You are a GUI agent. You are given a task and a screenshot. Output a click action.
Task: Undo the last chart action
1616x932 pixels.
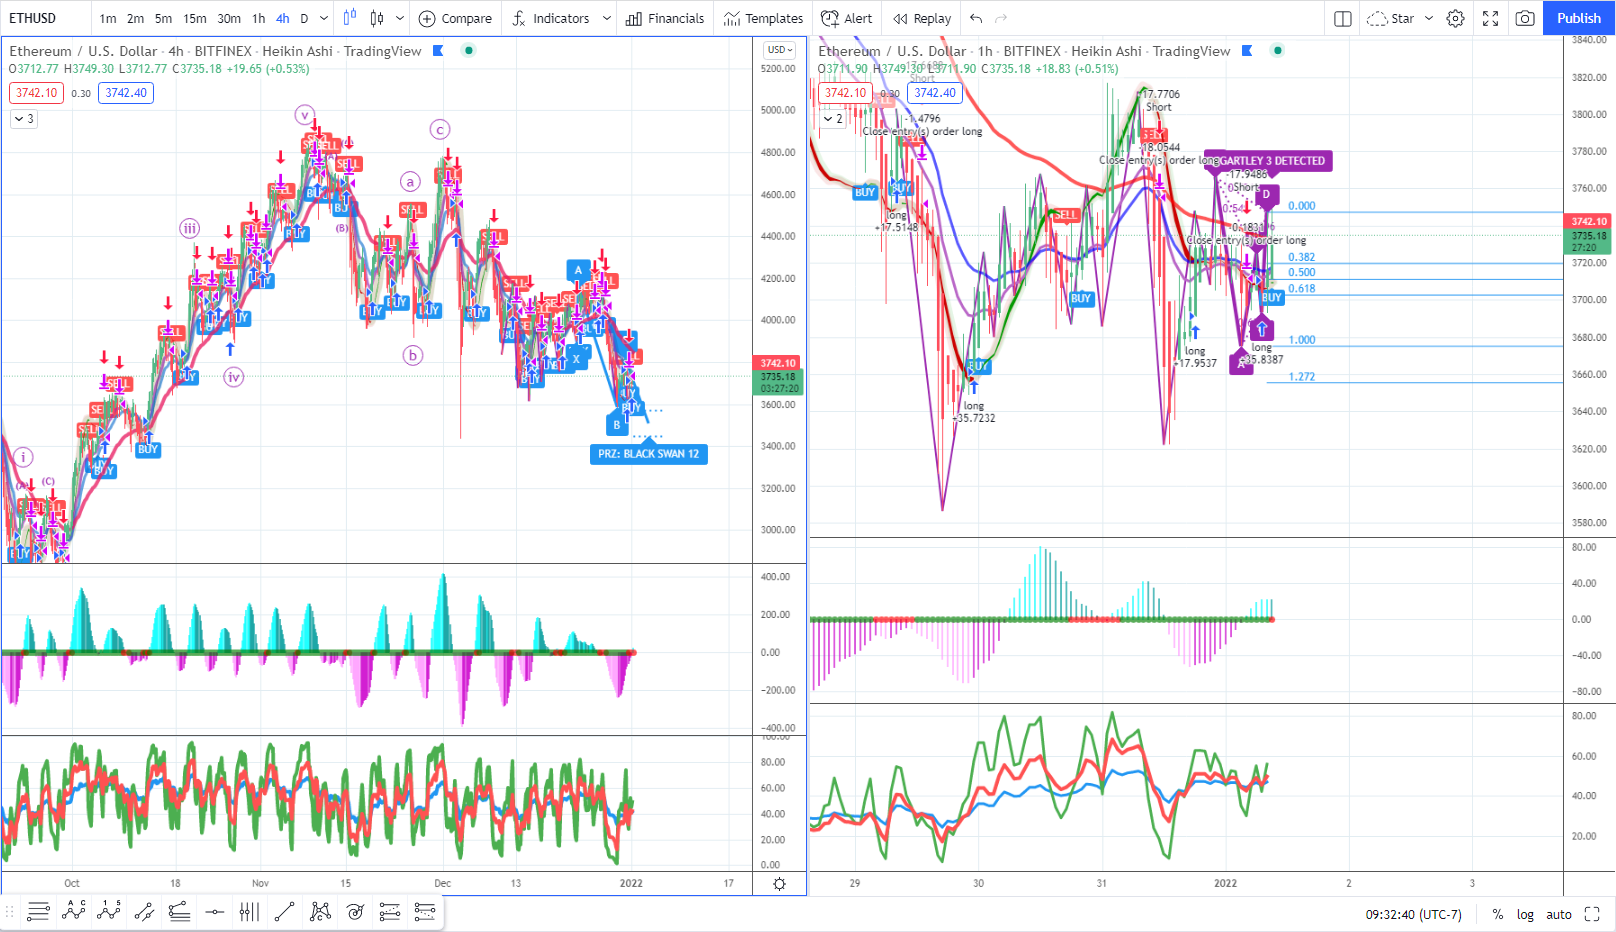[x=976, y=18]
